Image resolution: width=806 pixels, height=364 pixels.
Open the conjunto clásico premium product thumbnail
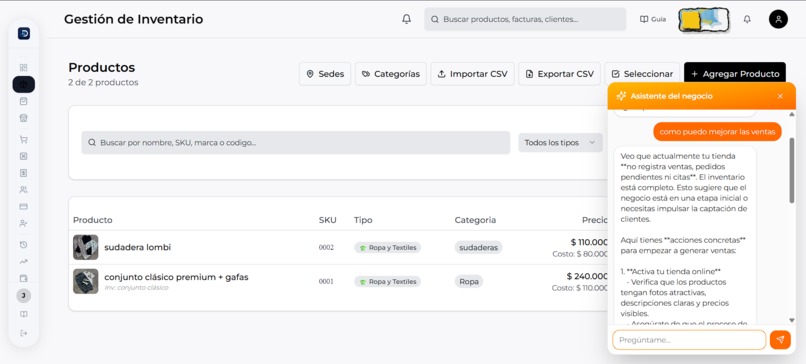[85, 281]
